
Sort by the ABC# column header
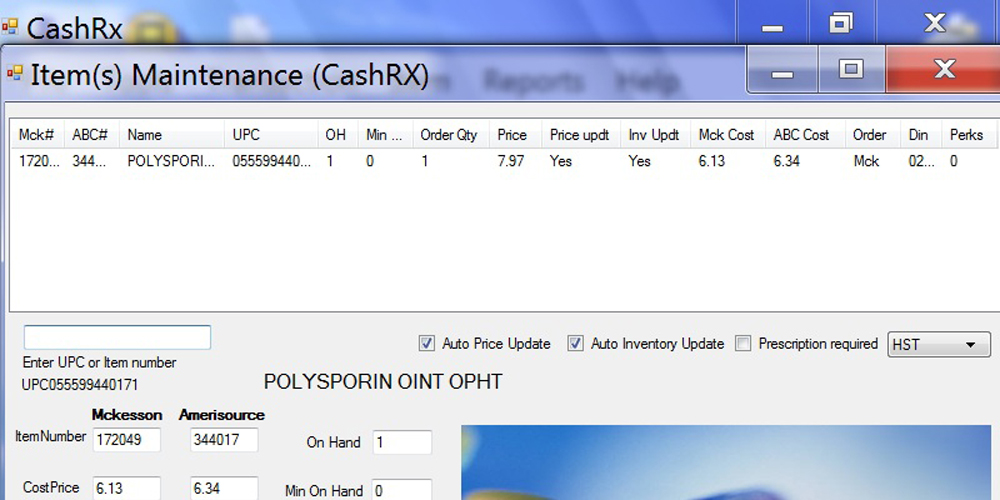[x=92, y=135]
